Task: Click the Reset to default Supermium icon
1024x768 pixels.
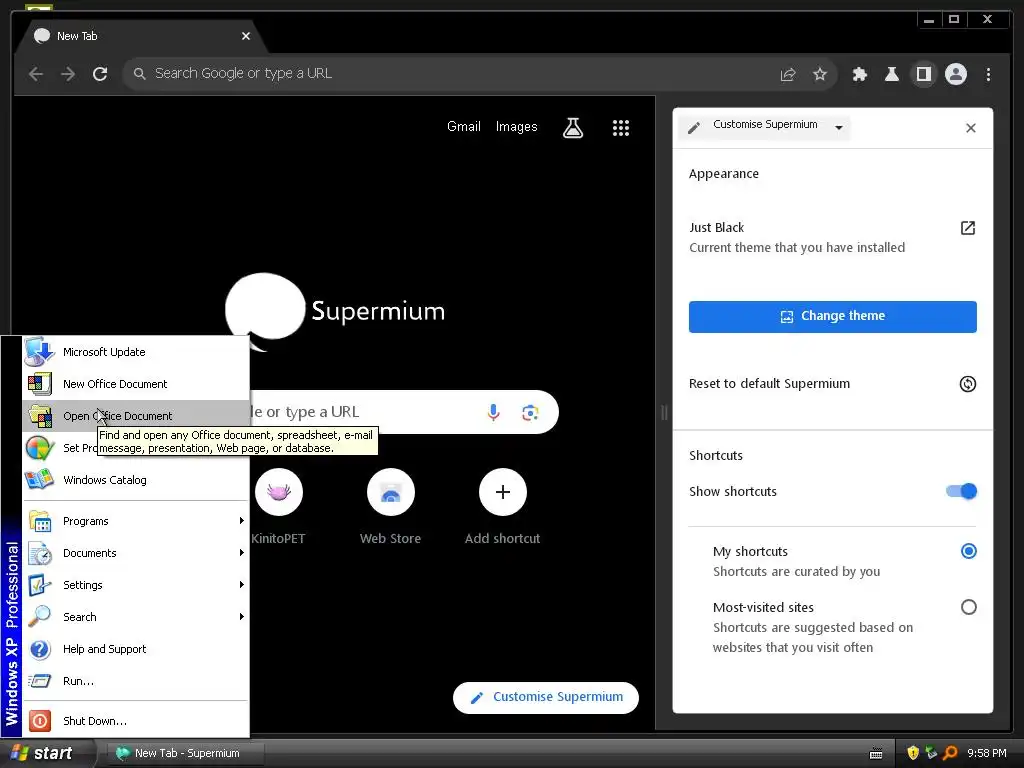Action: pos(968,384)
